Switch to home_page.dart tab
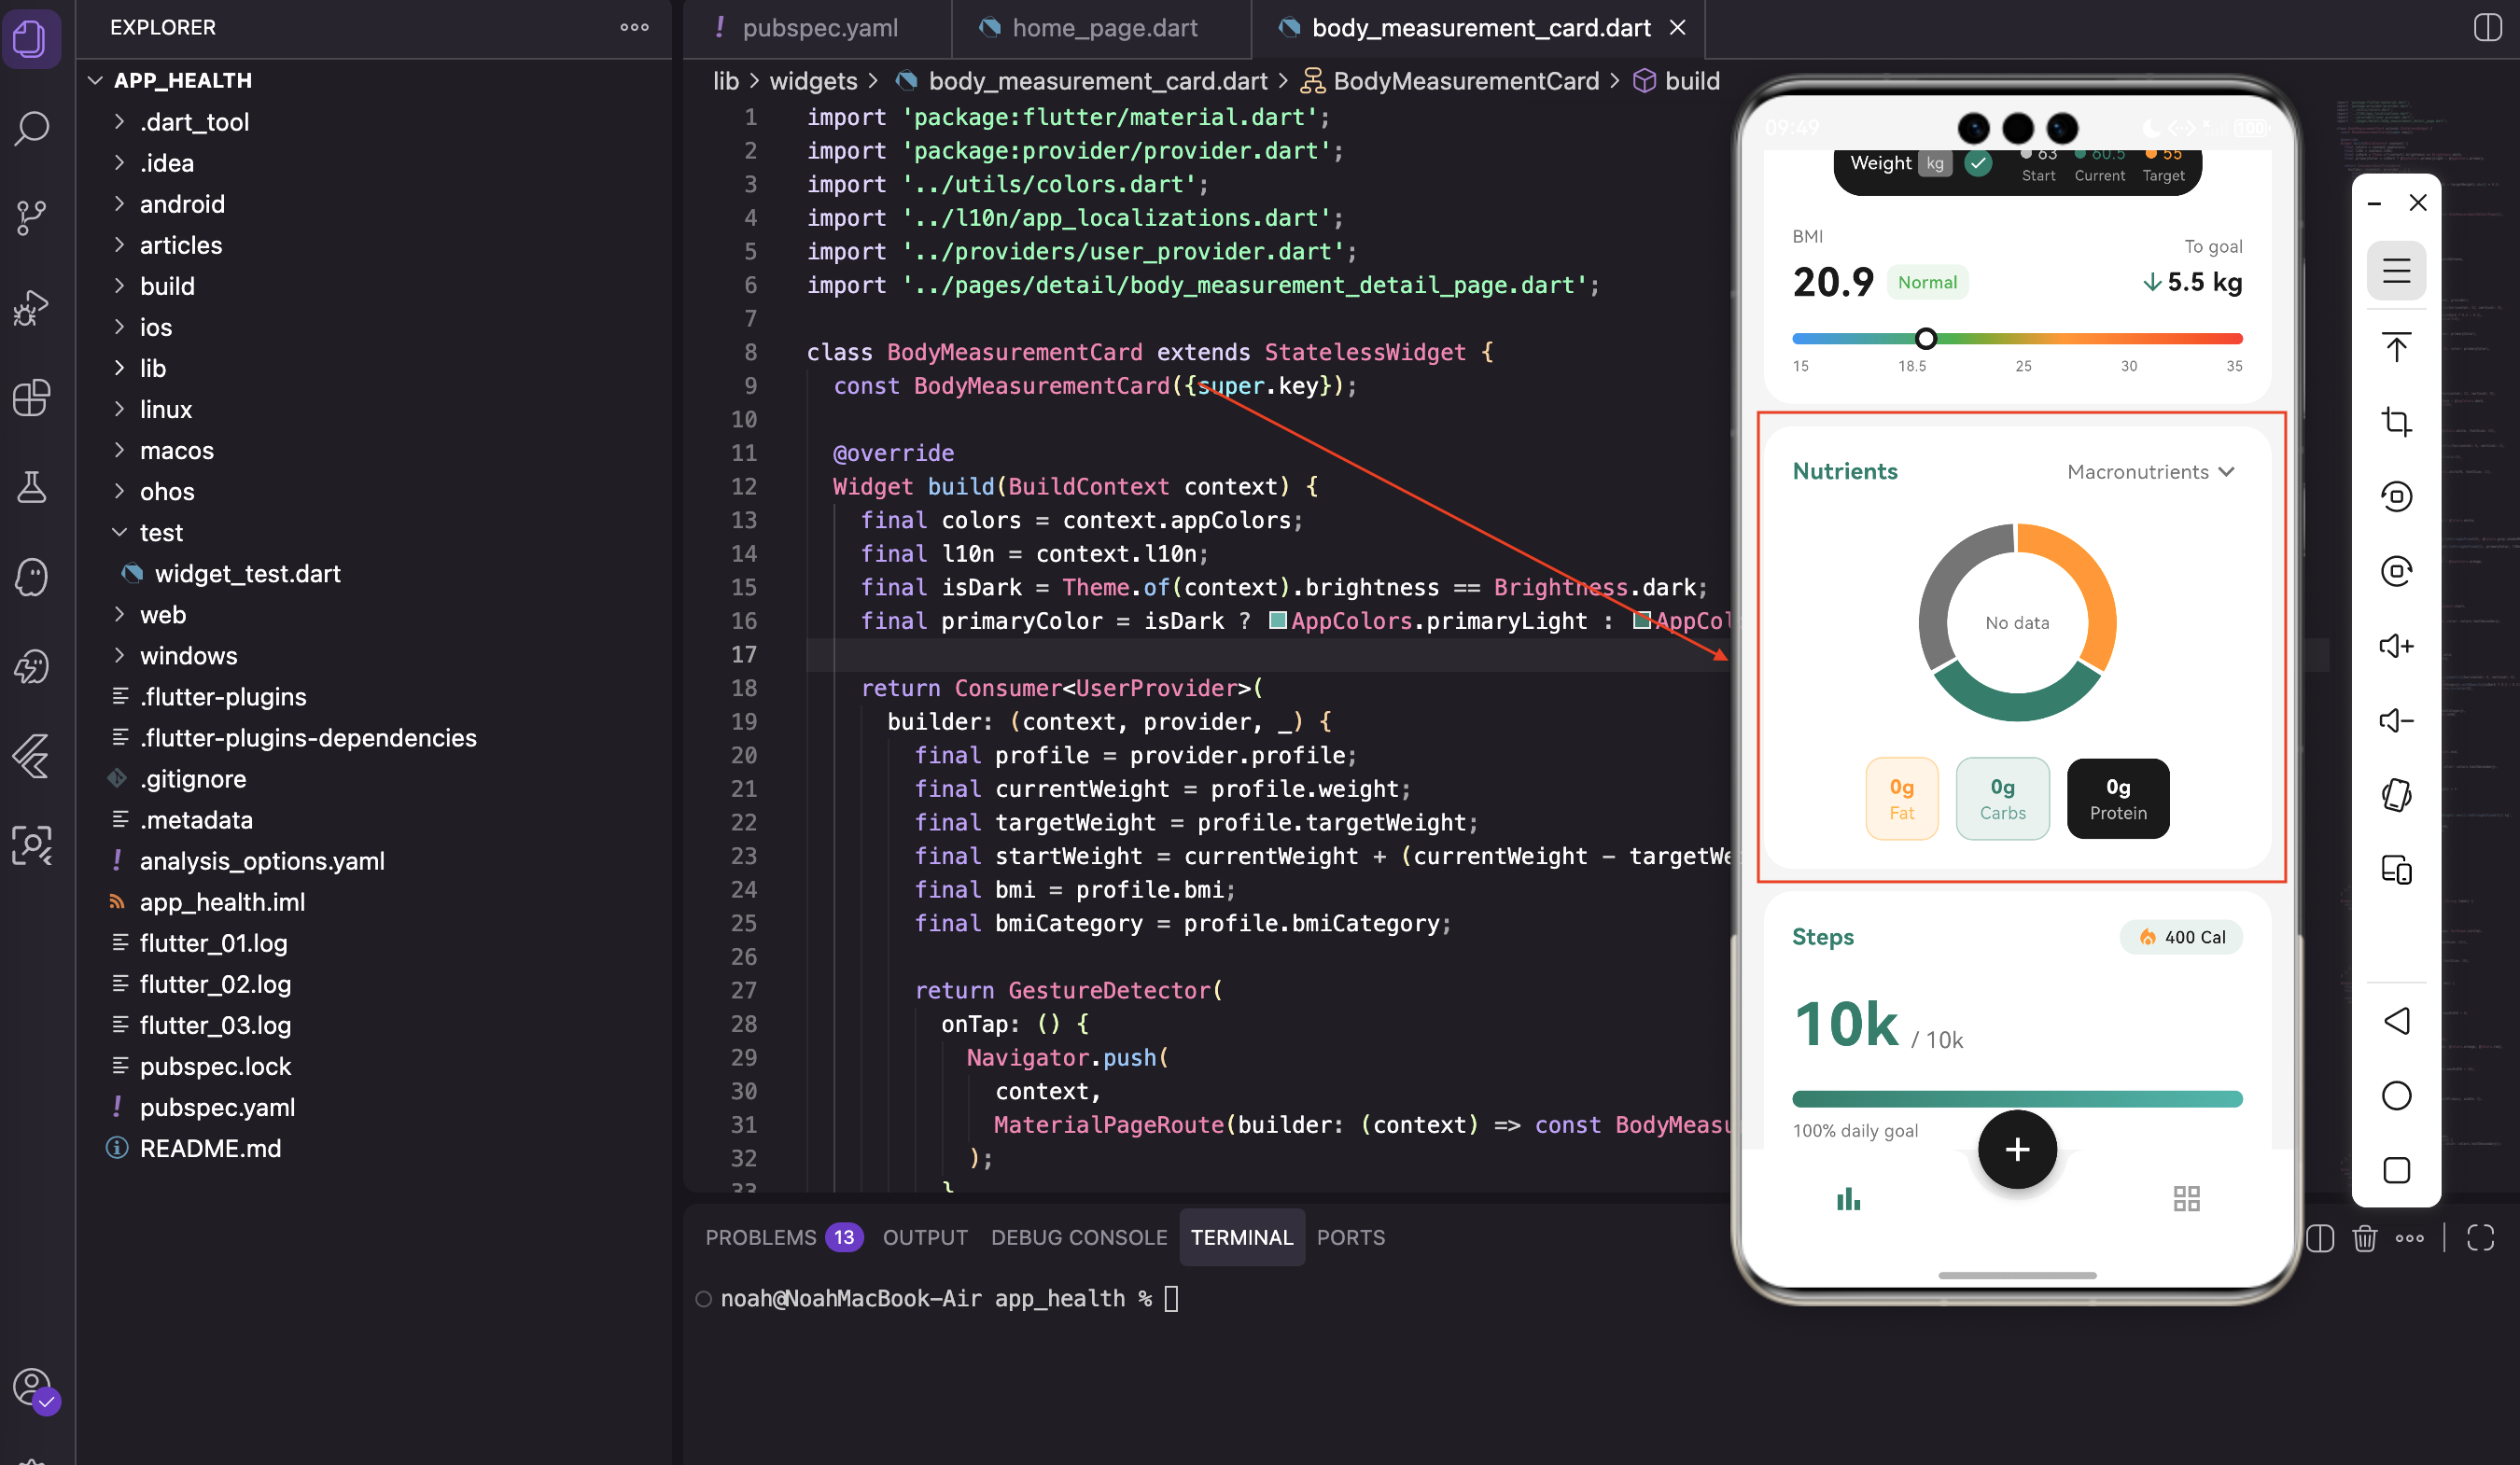Viewport: 2520px width, 1465px height. [x=1103, y=28]
